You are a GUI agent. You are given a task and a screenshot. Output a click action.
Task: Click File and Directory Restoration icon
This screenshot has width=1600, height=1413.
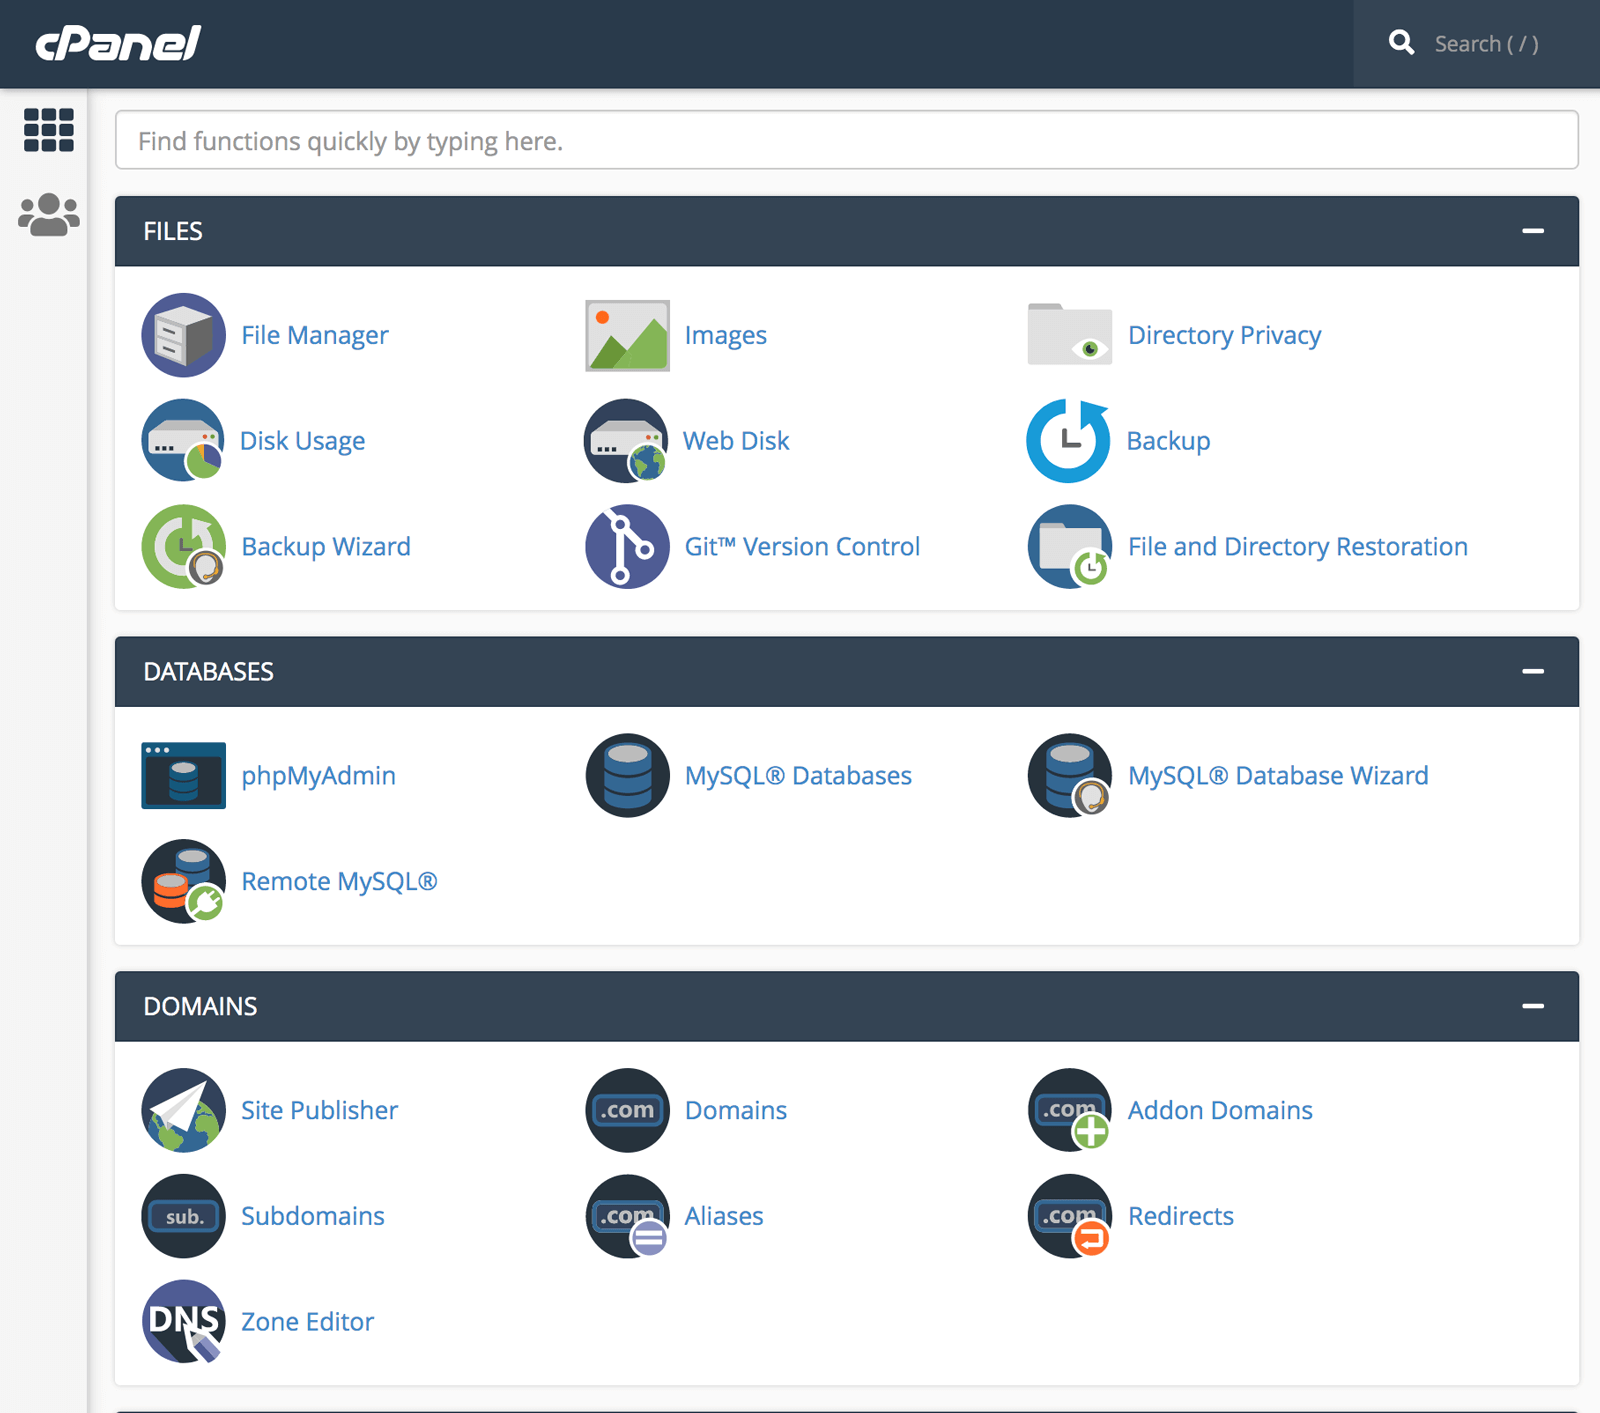[1070, 547]
